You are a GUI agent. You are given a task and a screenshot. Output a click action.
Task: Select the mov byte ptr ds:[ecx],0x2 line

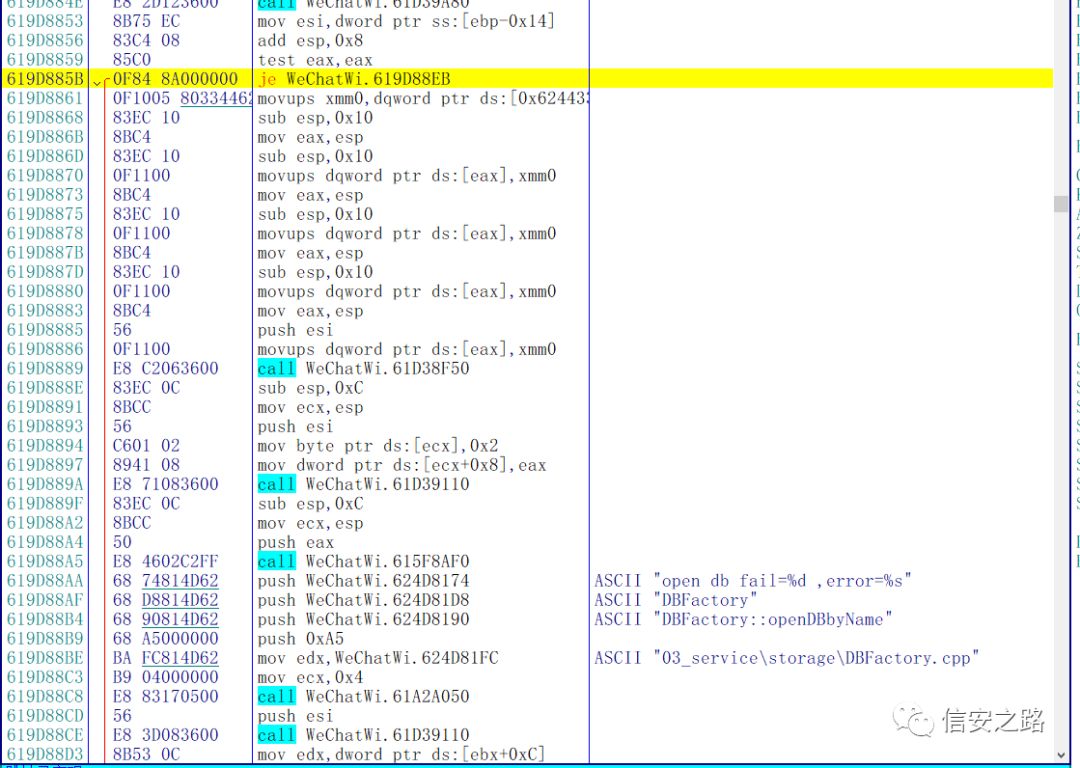click(377, 446)
